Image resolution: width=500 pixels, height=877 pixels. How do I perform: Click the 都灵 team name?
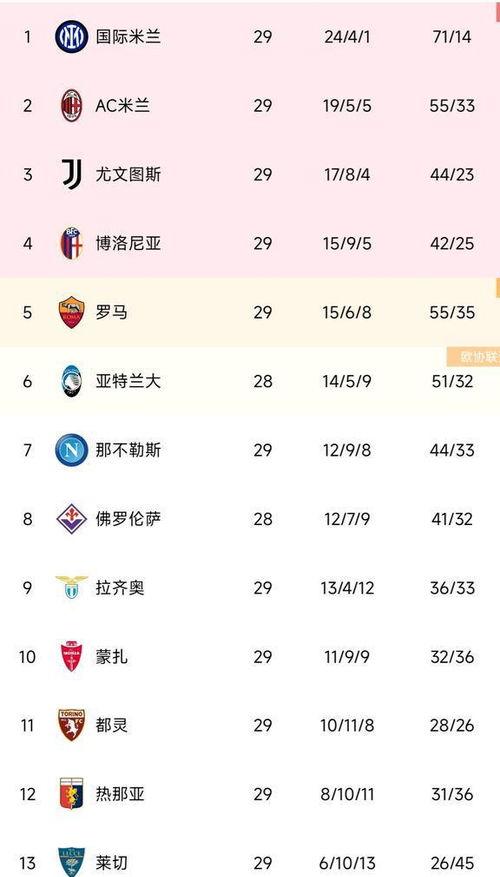pyautogui.click(x=111, y=725)
